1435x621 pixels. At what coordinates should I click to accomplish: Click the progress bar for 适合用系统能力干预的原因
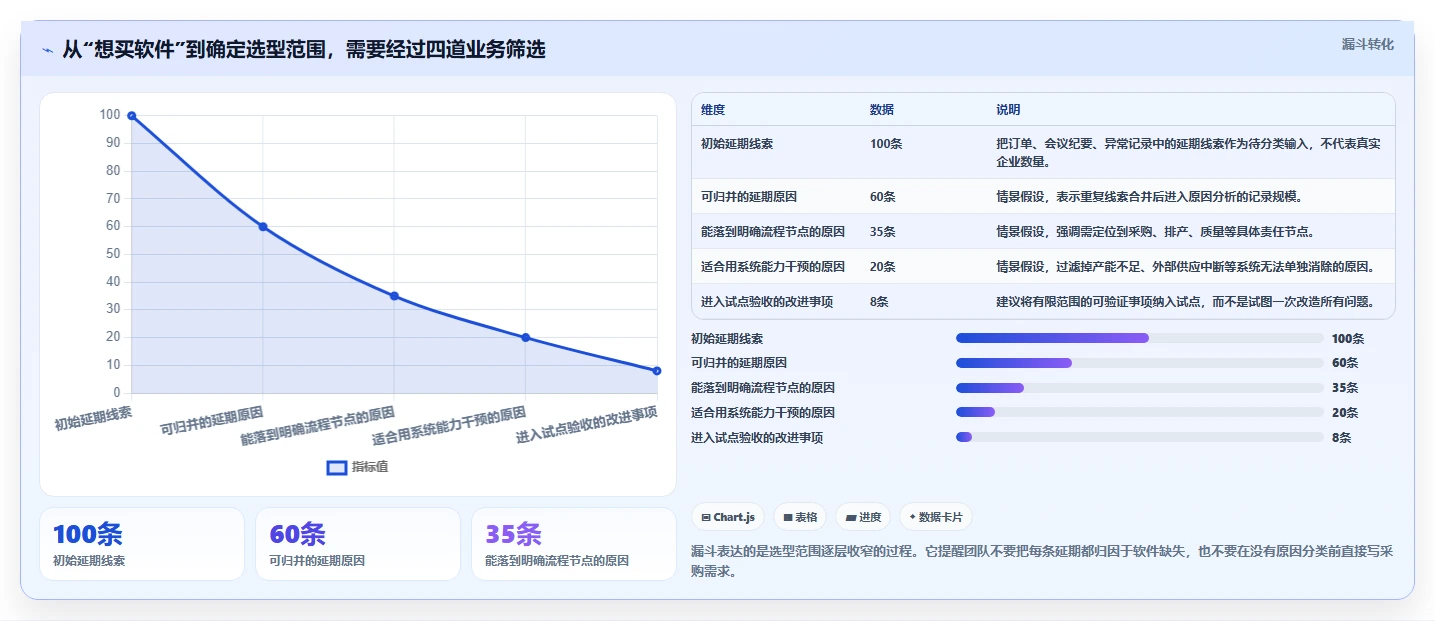click(1140, 412)
